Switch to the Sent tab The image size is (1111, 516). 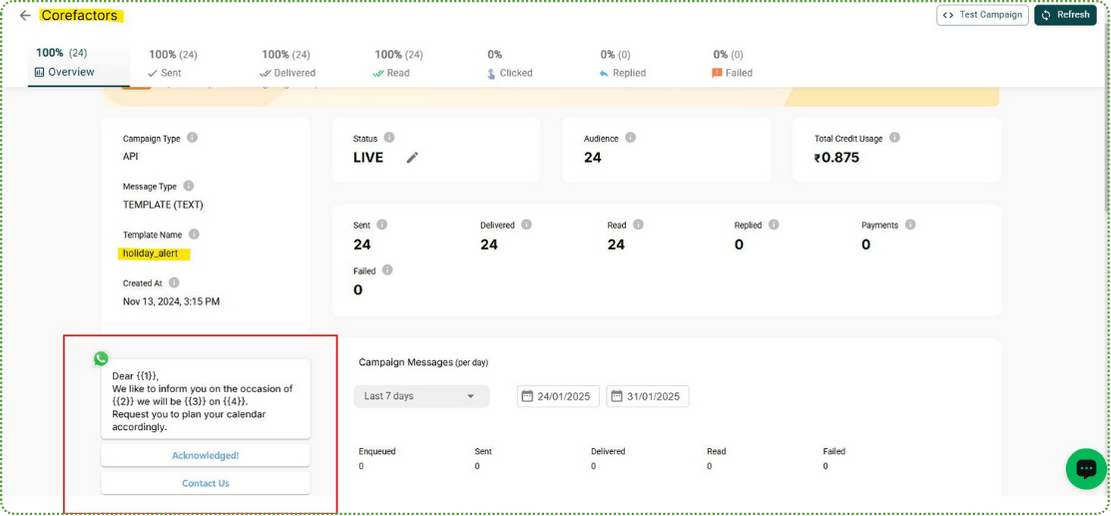(x=172, y=64)
